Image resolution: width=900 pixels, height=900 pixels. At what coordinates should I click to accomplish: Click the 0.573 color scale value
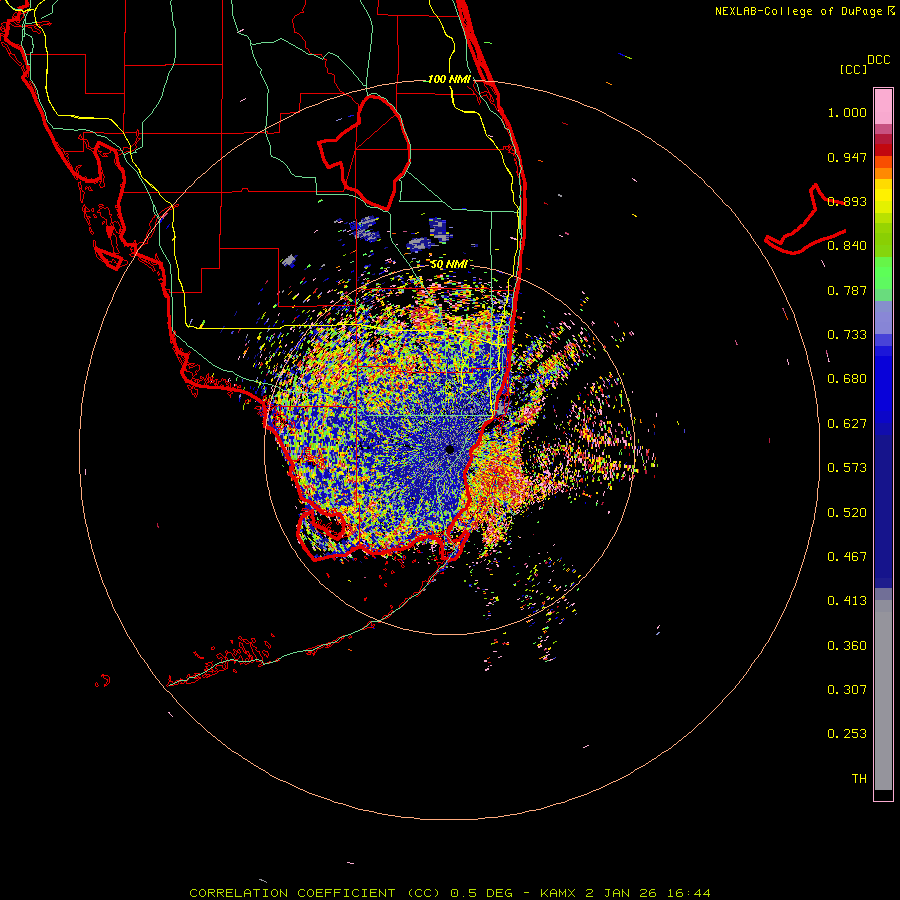pyautogui.click(x=847, y=468)
